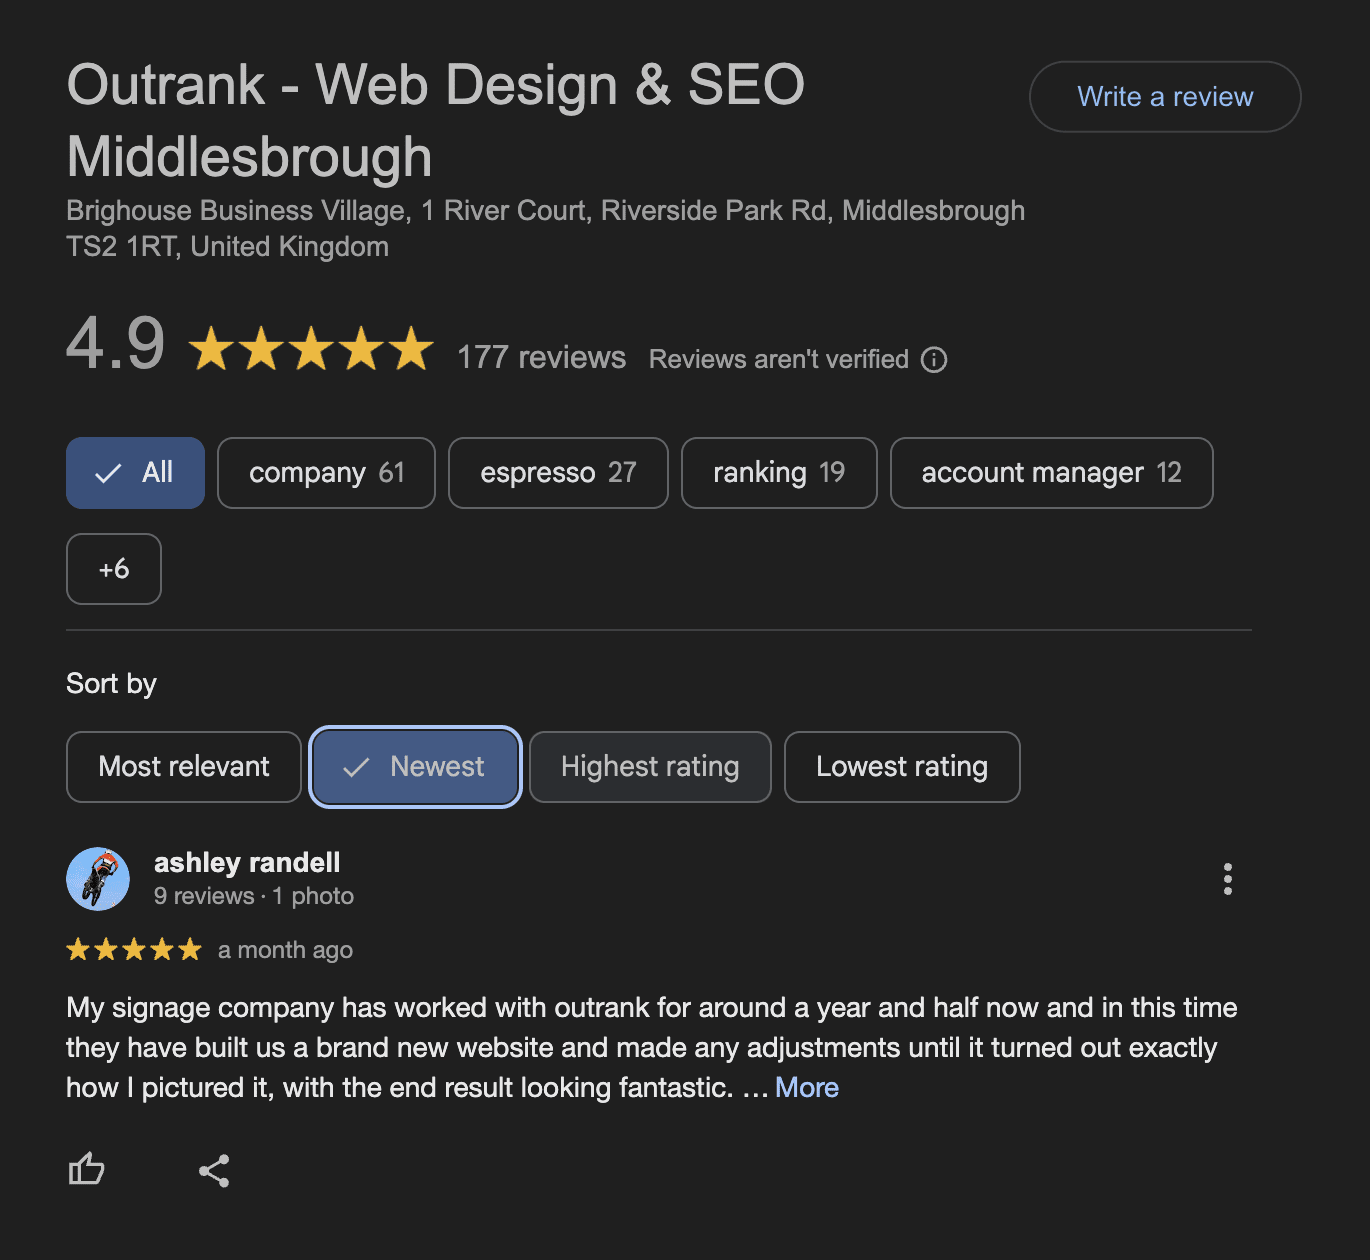This screenshot has width=1370, height=1260.
Task: Click the Outrank - Web Design & SEO title
Action: click(x=436, y=120)
